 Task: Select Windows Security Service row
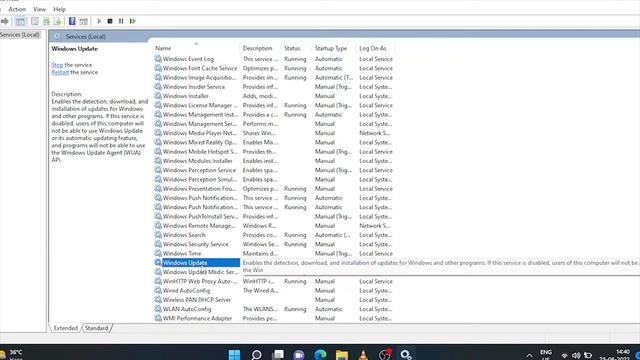coord(273,244)
